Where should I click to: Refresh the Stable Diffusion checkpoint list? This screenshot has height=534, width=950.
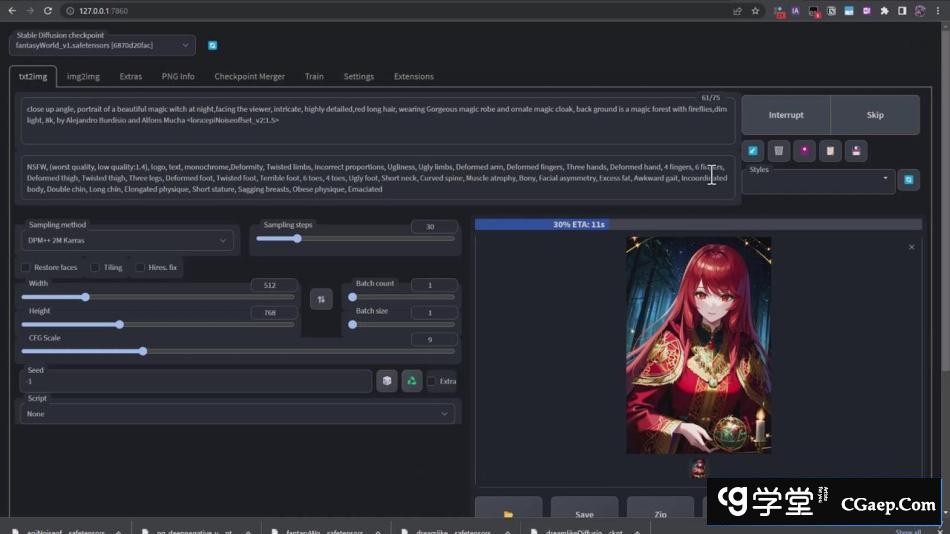click(x=212, y=45)
